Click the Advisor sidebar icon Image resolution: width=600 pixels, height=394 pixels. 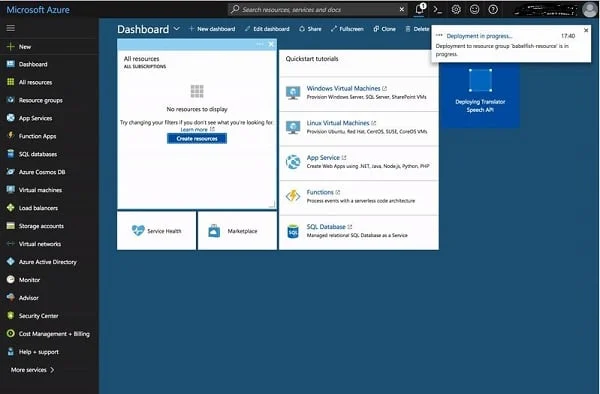(x=11, y=298)
